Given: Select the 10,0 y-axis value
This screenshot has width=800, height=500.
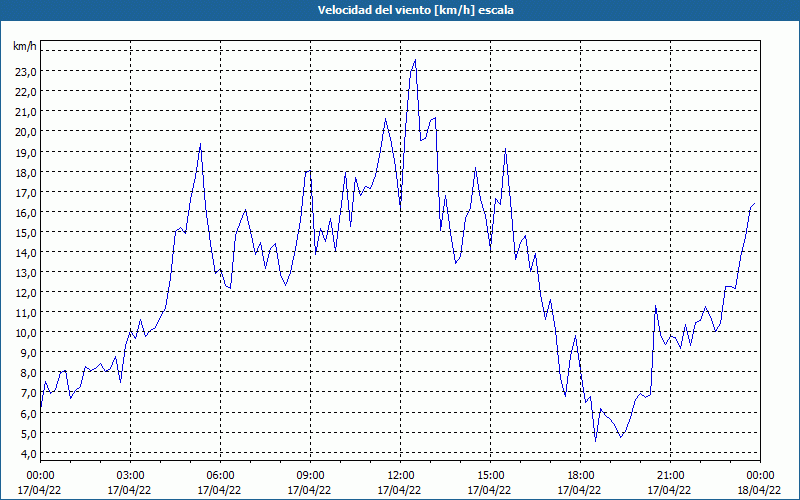Looking at the screenshot, I should [26, 333].
